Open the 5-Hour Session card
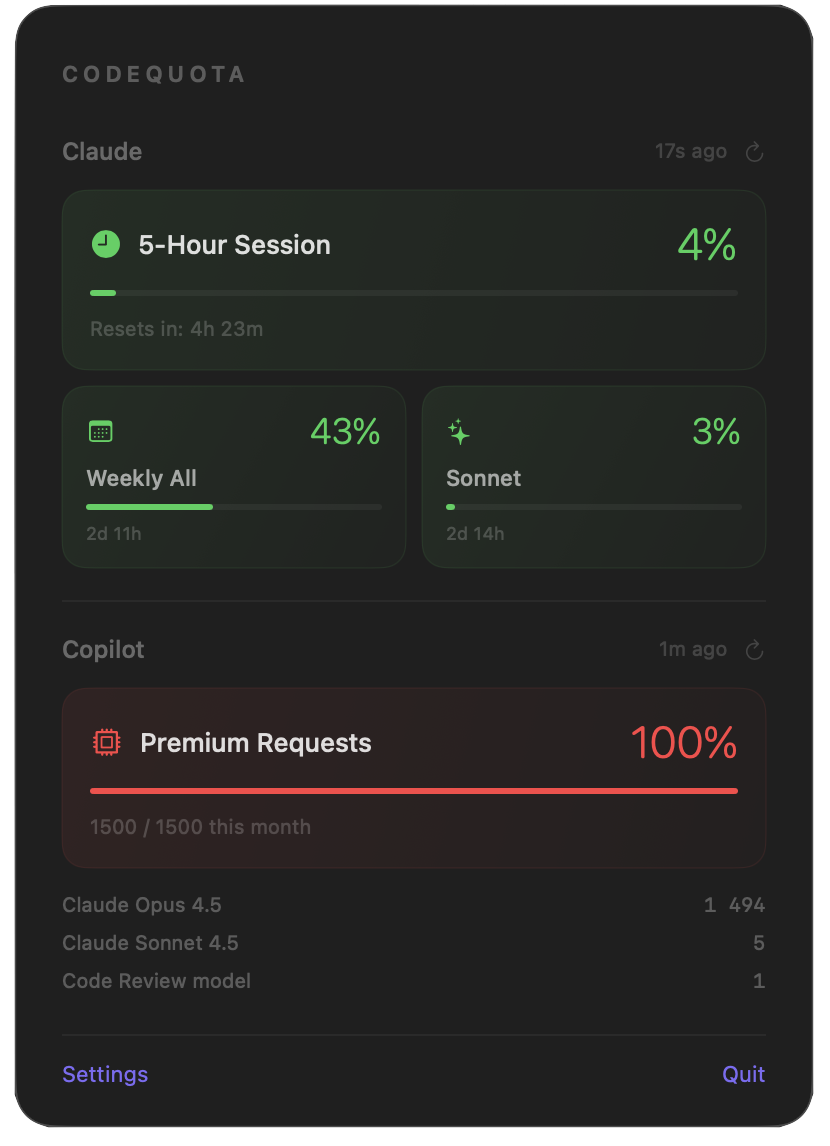This screenshot has height=1146, width=830. (x=413, y=280)
